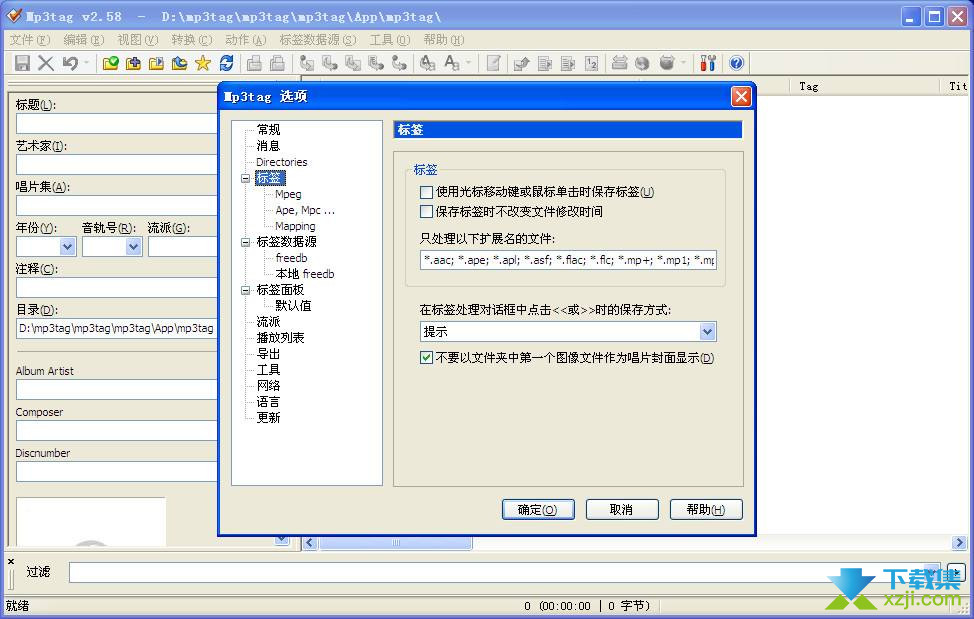Click the Quick actions single A icon

(452, 63)
